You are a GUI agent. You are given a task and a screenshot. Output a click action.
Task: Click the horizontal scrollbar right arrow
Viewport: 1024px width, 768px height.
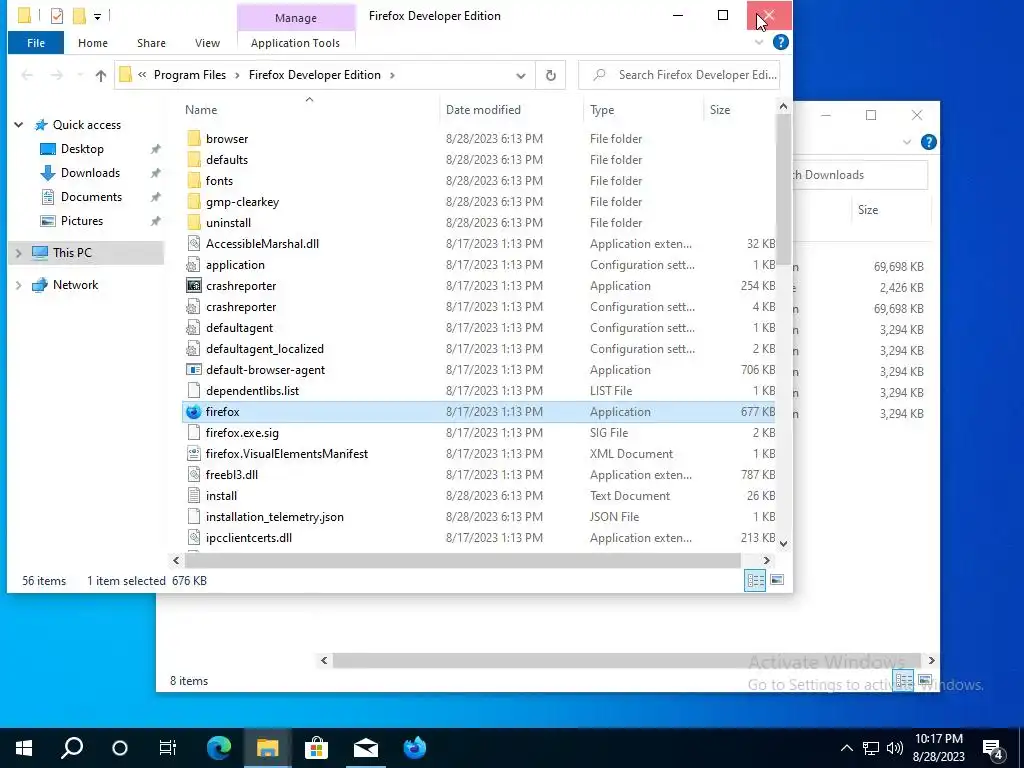click(x=767, y=560)
